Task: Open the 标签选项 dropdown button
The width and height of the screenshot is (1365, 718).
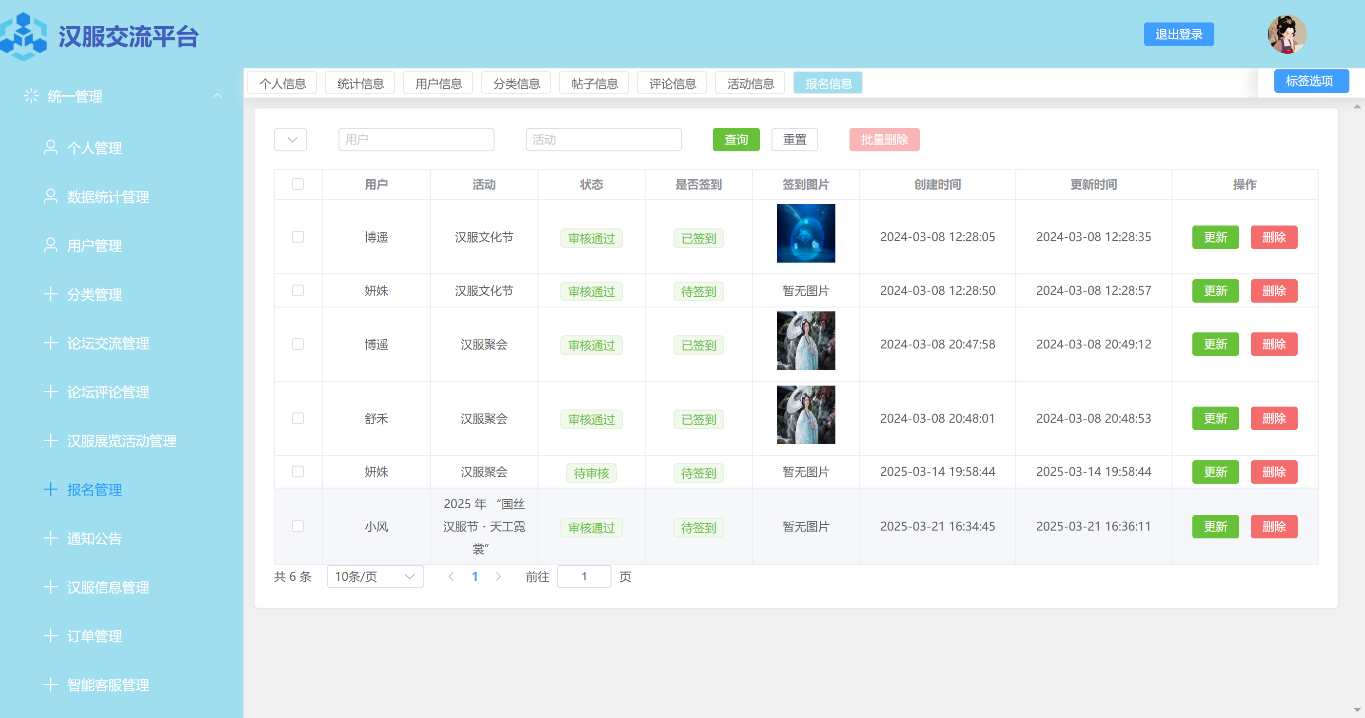Action: 1311,81
